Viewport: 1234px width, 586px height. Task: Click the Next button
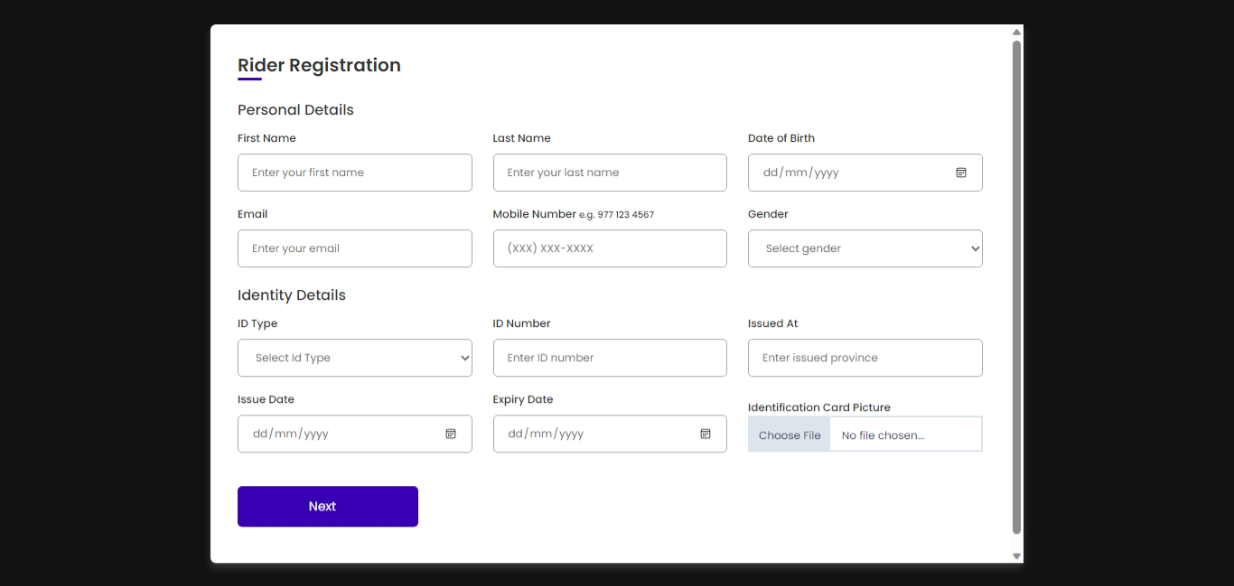click(328, 507)
